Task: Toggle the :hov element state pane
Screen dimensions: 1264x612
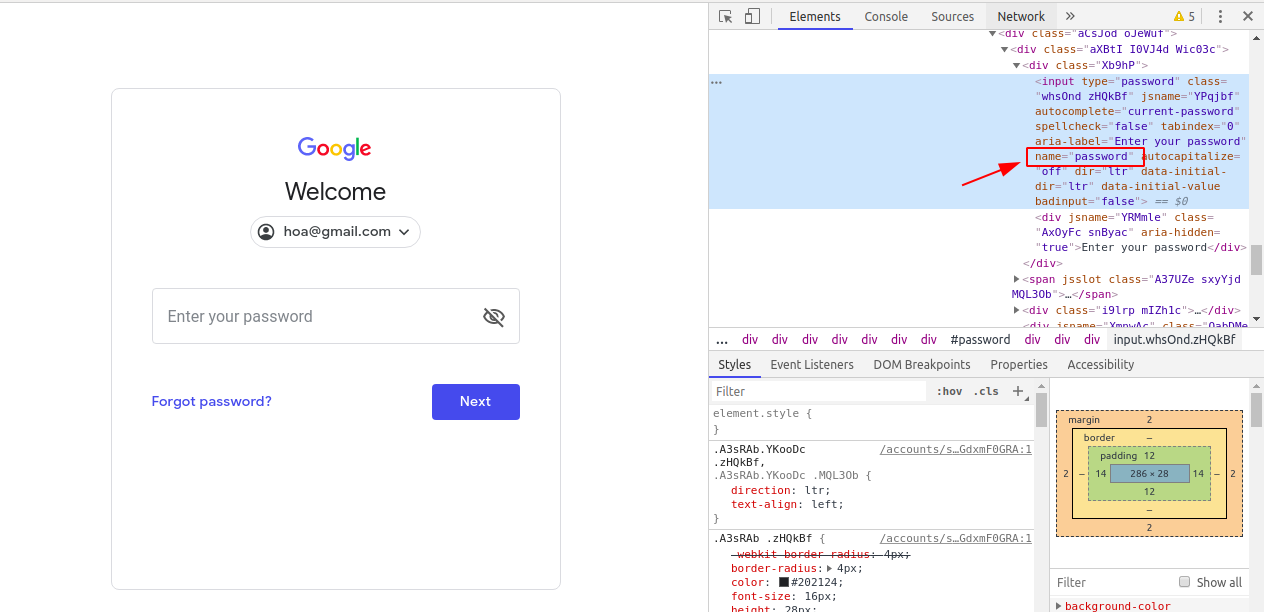Action: (x=949, y=391)
